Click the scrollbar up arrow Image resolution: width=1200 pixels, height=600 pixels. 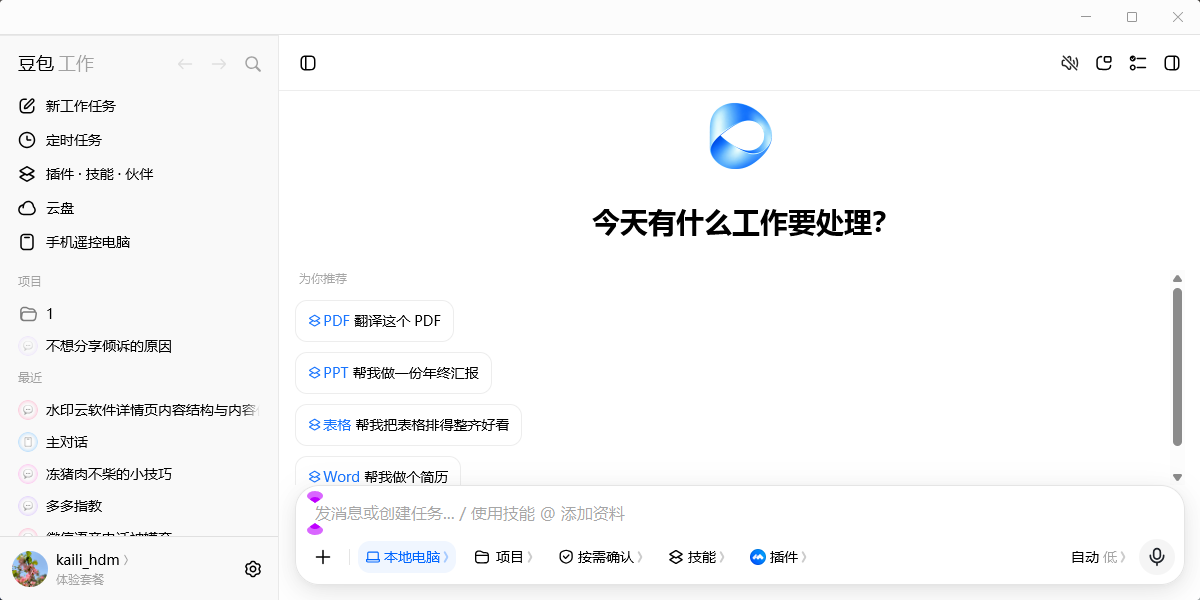click(1177, 279)
